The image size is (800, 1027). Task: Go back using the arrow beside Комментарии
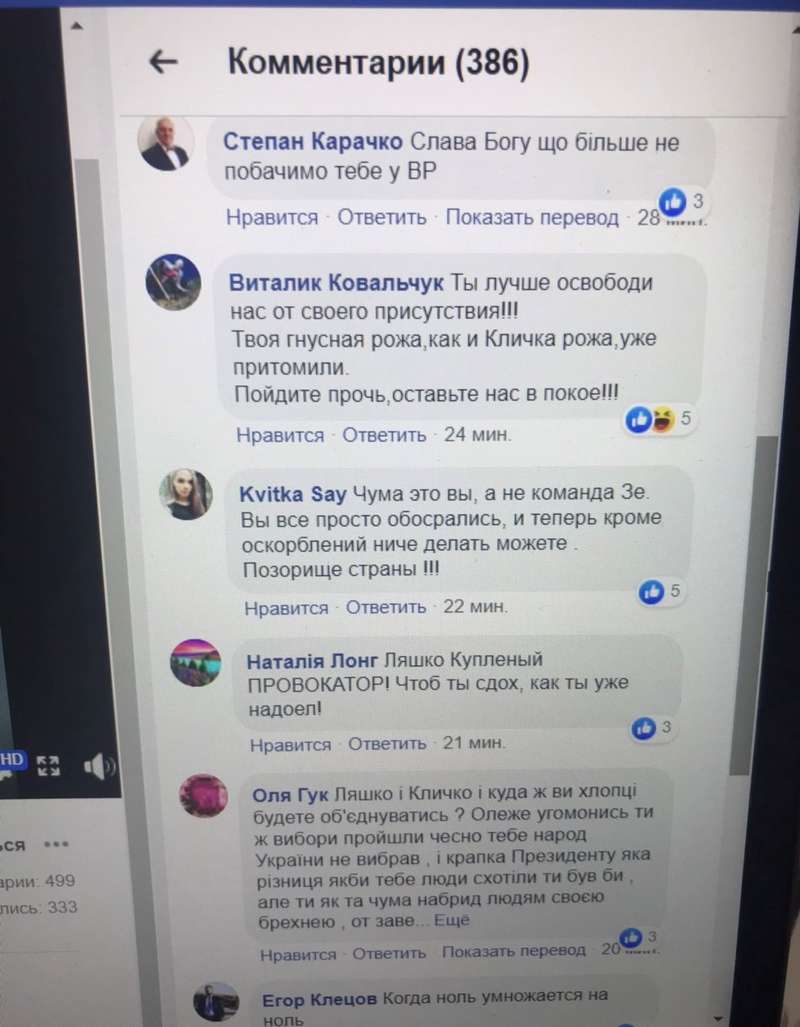[163, 62]
